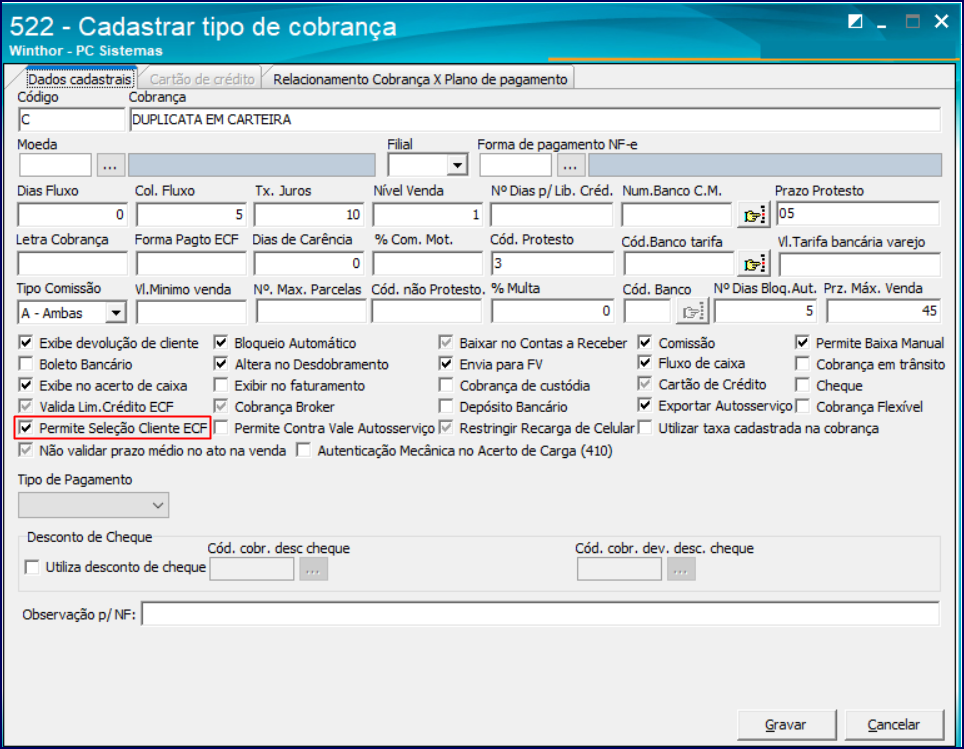Expand the Tipo Comissão dropdown
The height and width of the screenshot is (749, 964).
click(x=116, y=313)
